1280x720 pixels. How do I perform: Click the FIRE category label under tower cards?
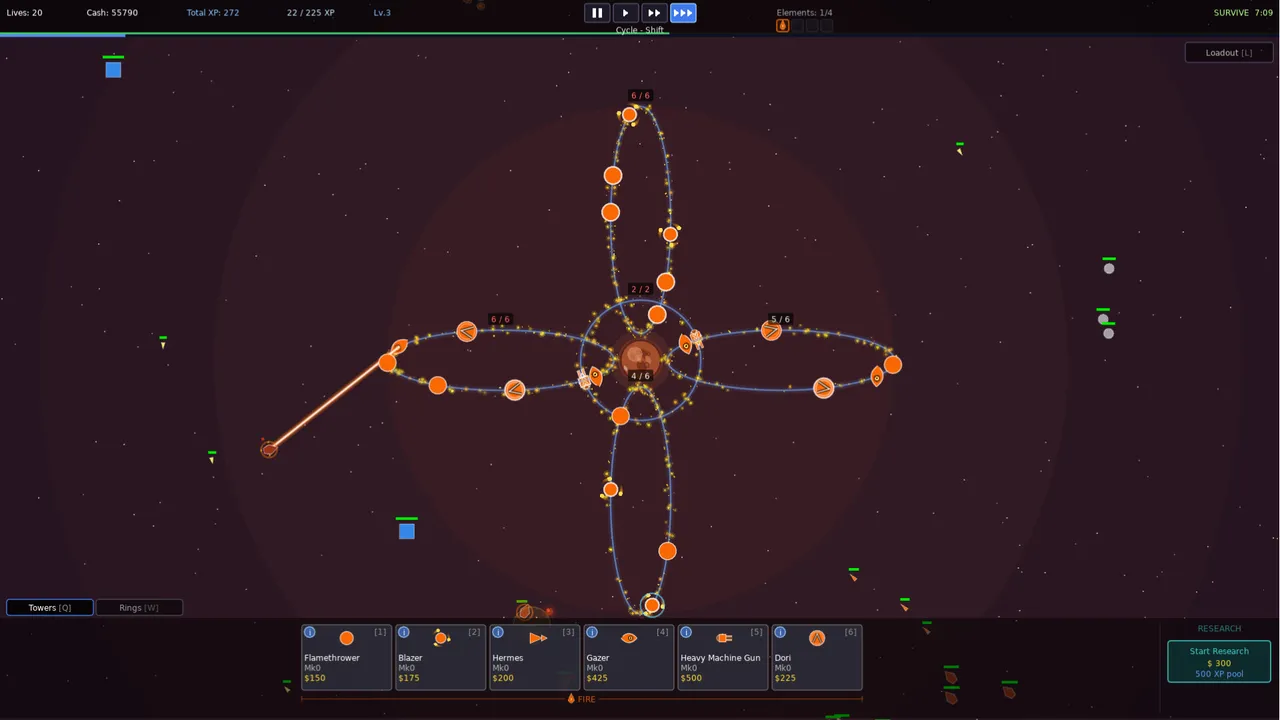(x=581, y=699)
